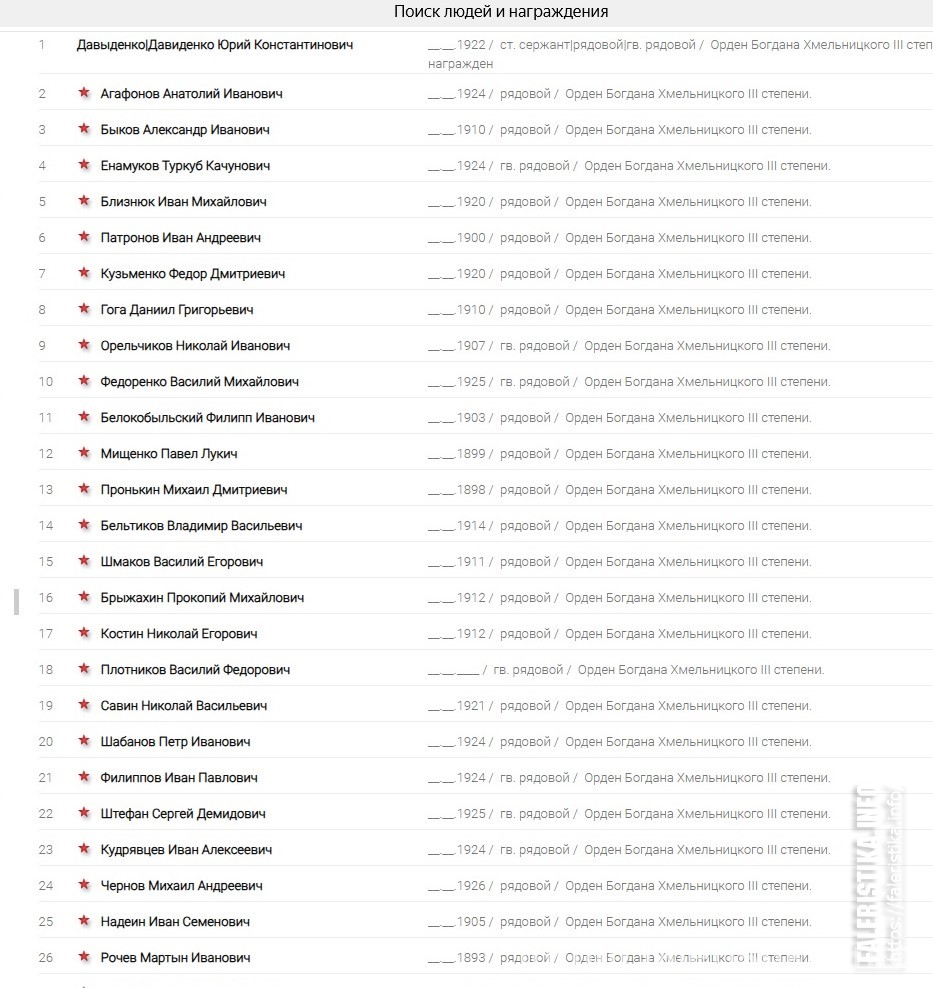This screenshot has height=988, width=933.
Task: Click the red star beside Мищенко Павел Лукич
Action: point(84,453)
